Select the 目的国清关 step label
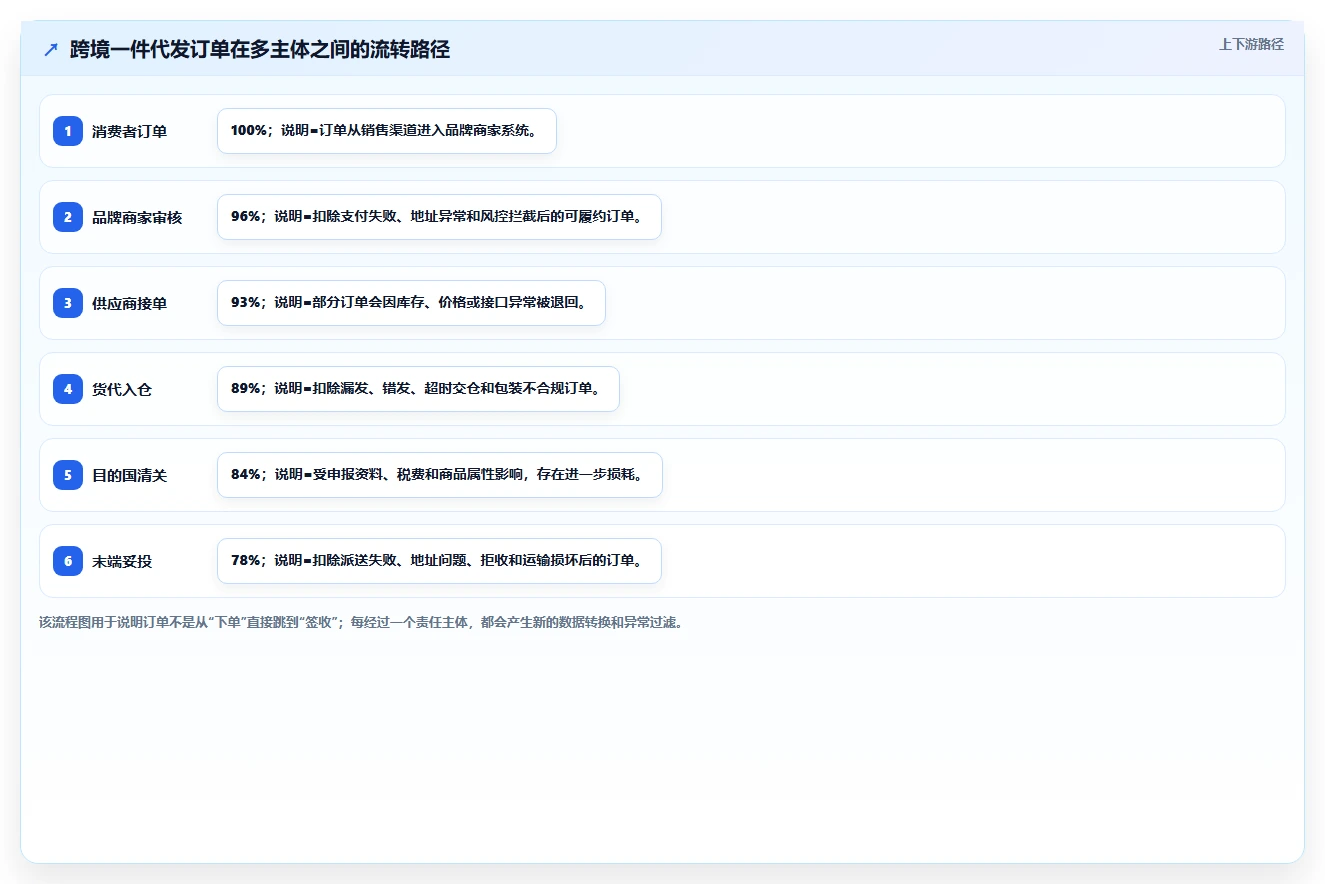 coord(129,475)
